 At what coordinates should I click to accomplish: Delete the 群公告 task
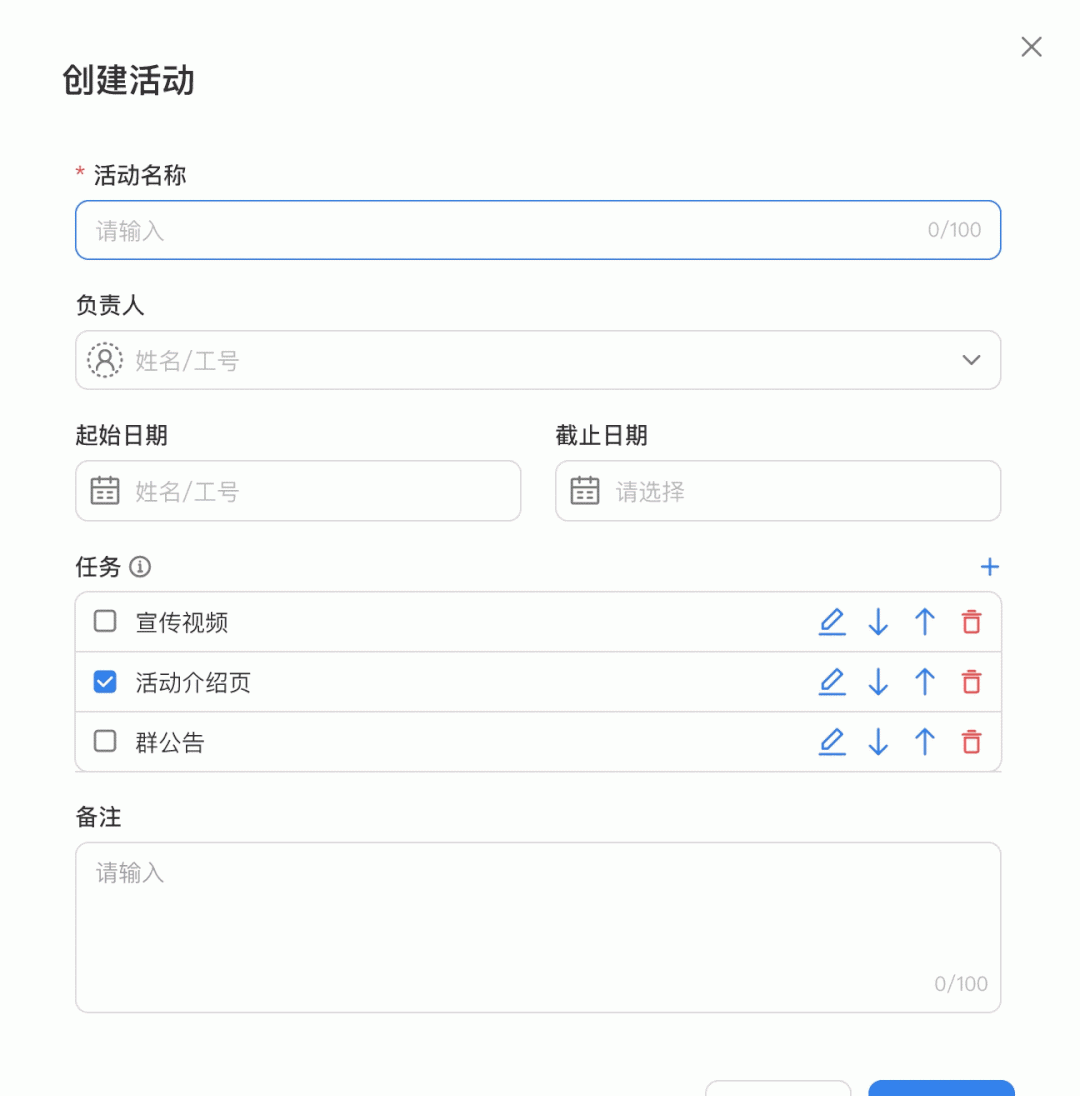click(971, 742)
